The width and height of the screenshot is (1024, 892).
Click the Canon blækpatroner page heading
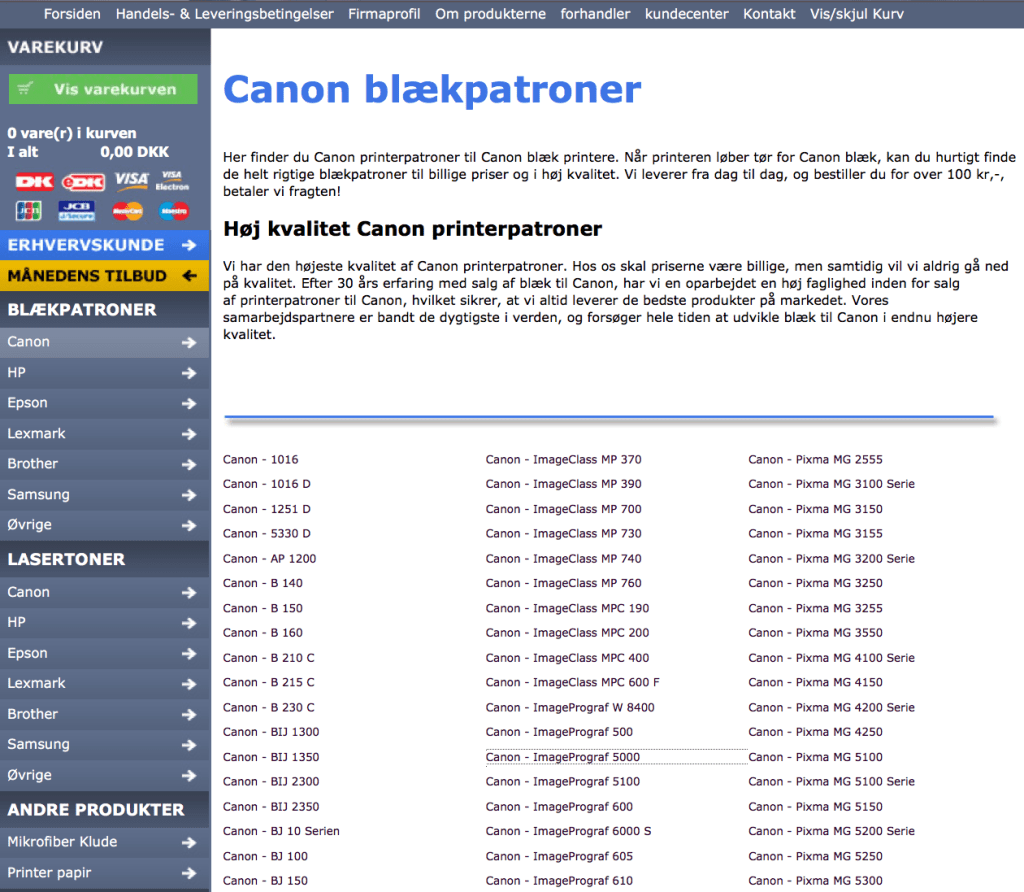click(x=432, y=90)
